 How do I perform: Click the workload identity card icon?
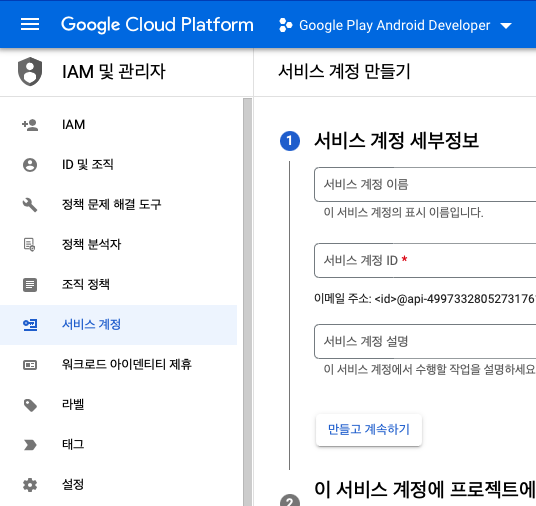click(x=30, y=365)
